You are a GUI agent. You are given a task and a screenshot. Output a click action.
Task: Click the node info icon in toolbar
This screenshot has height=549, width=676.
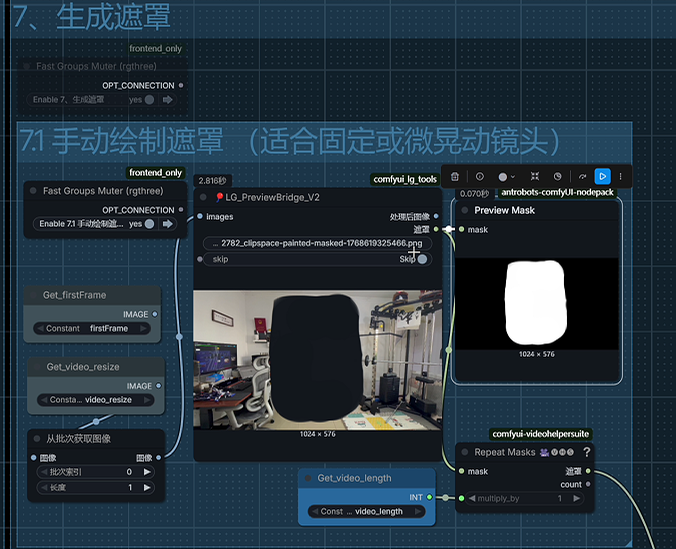tap(479, 176)
